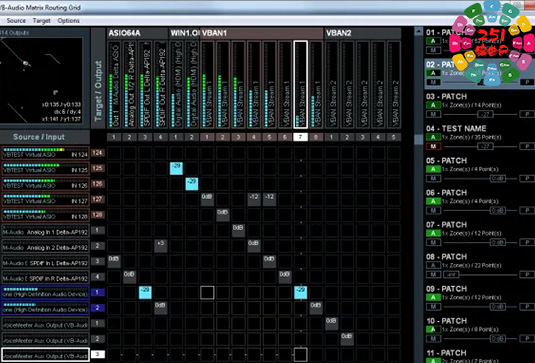Select the VBAN2 output group header
Image resolution: width=535 pixels, height=363 pixels.
coord(362,33)
